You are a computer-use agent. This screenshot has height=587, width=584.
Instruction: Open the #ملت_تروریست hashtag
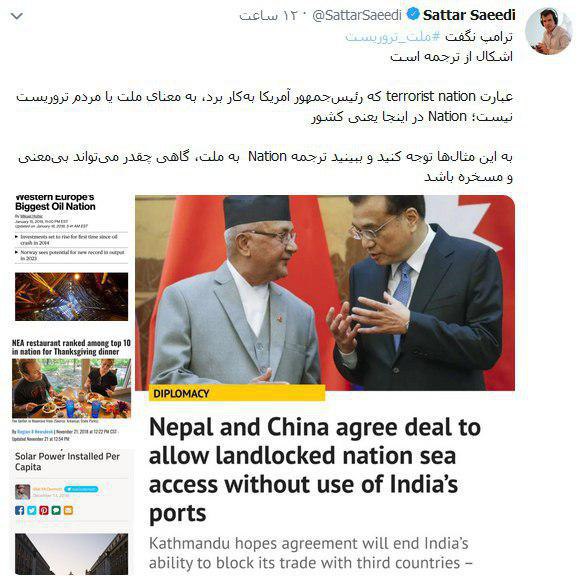pos(393,37)
